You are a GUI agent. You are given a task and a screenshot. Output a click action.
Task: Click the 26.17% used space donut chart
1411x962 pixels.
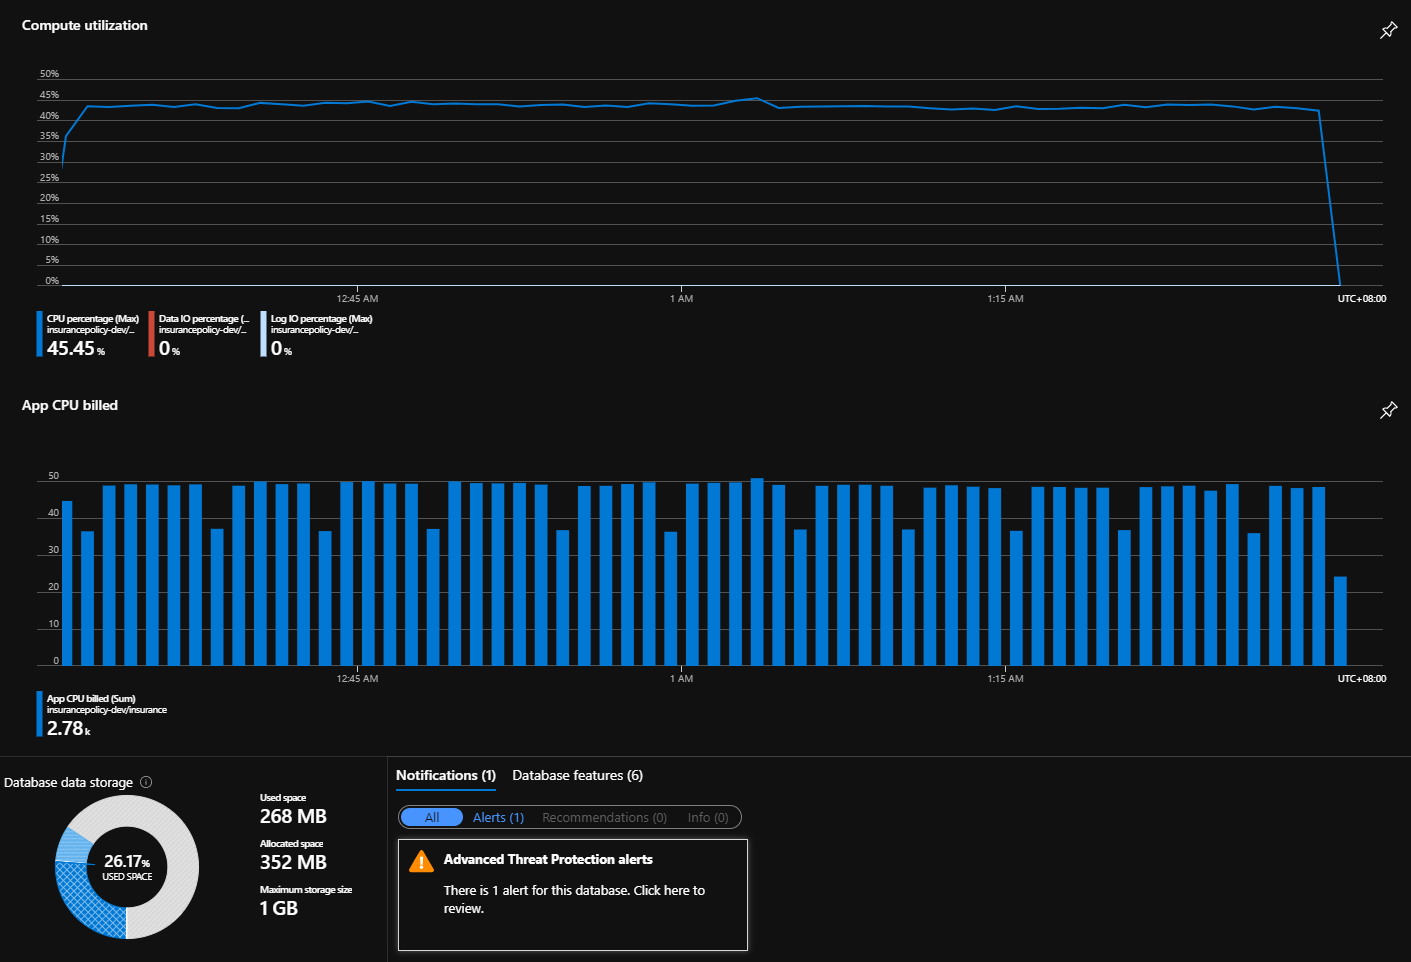pyautogui.click(x=127, y=867)
